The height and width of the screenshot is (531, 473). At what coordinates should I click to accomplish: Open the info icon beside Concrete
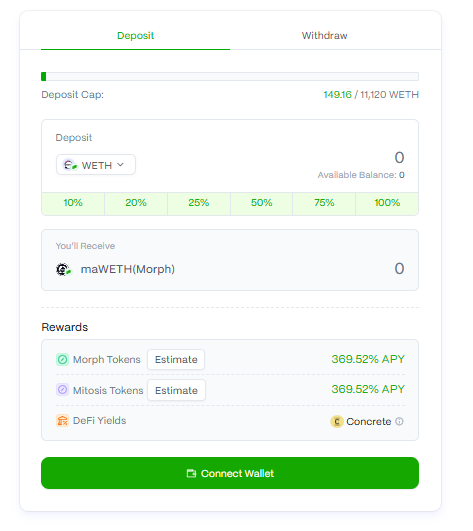(400, 421)
